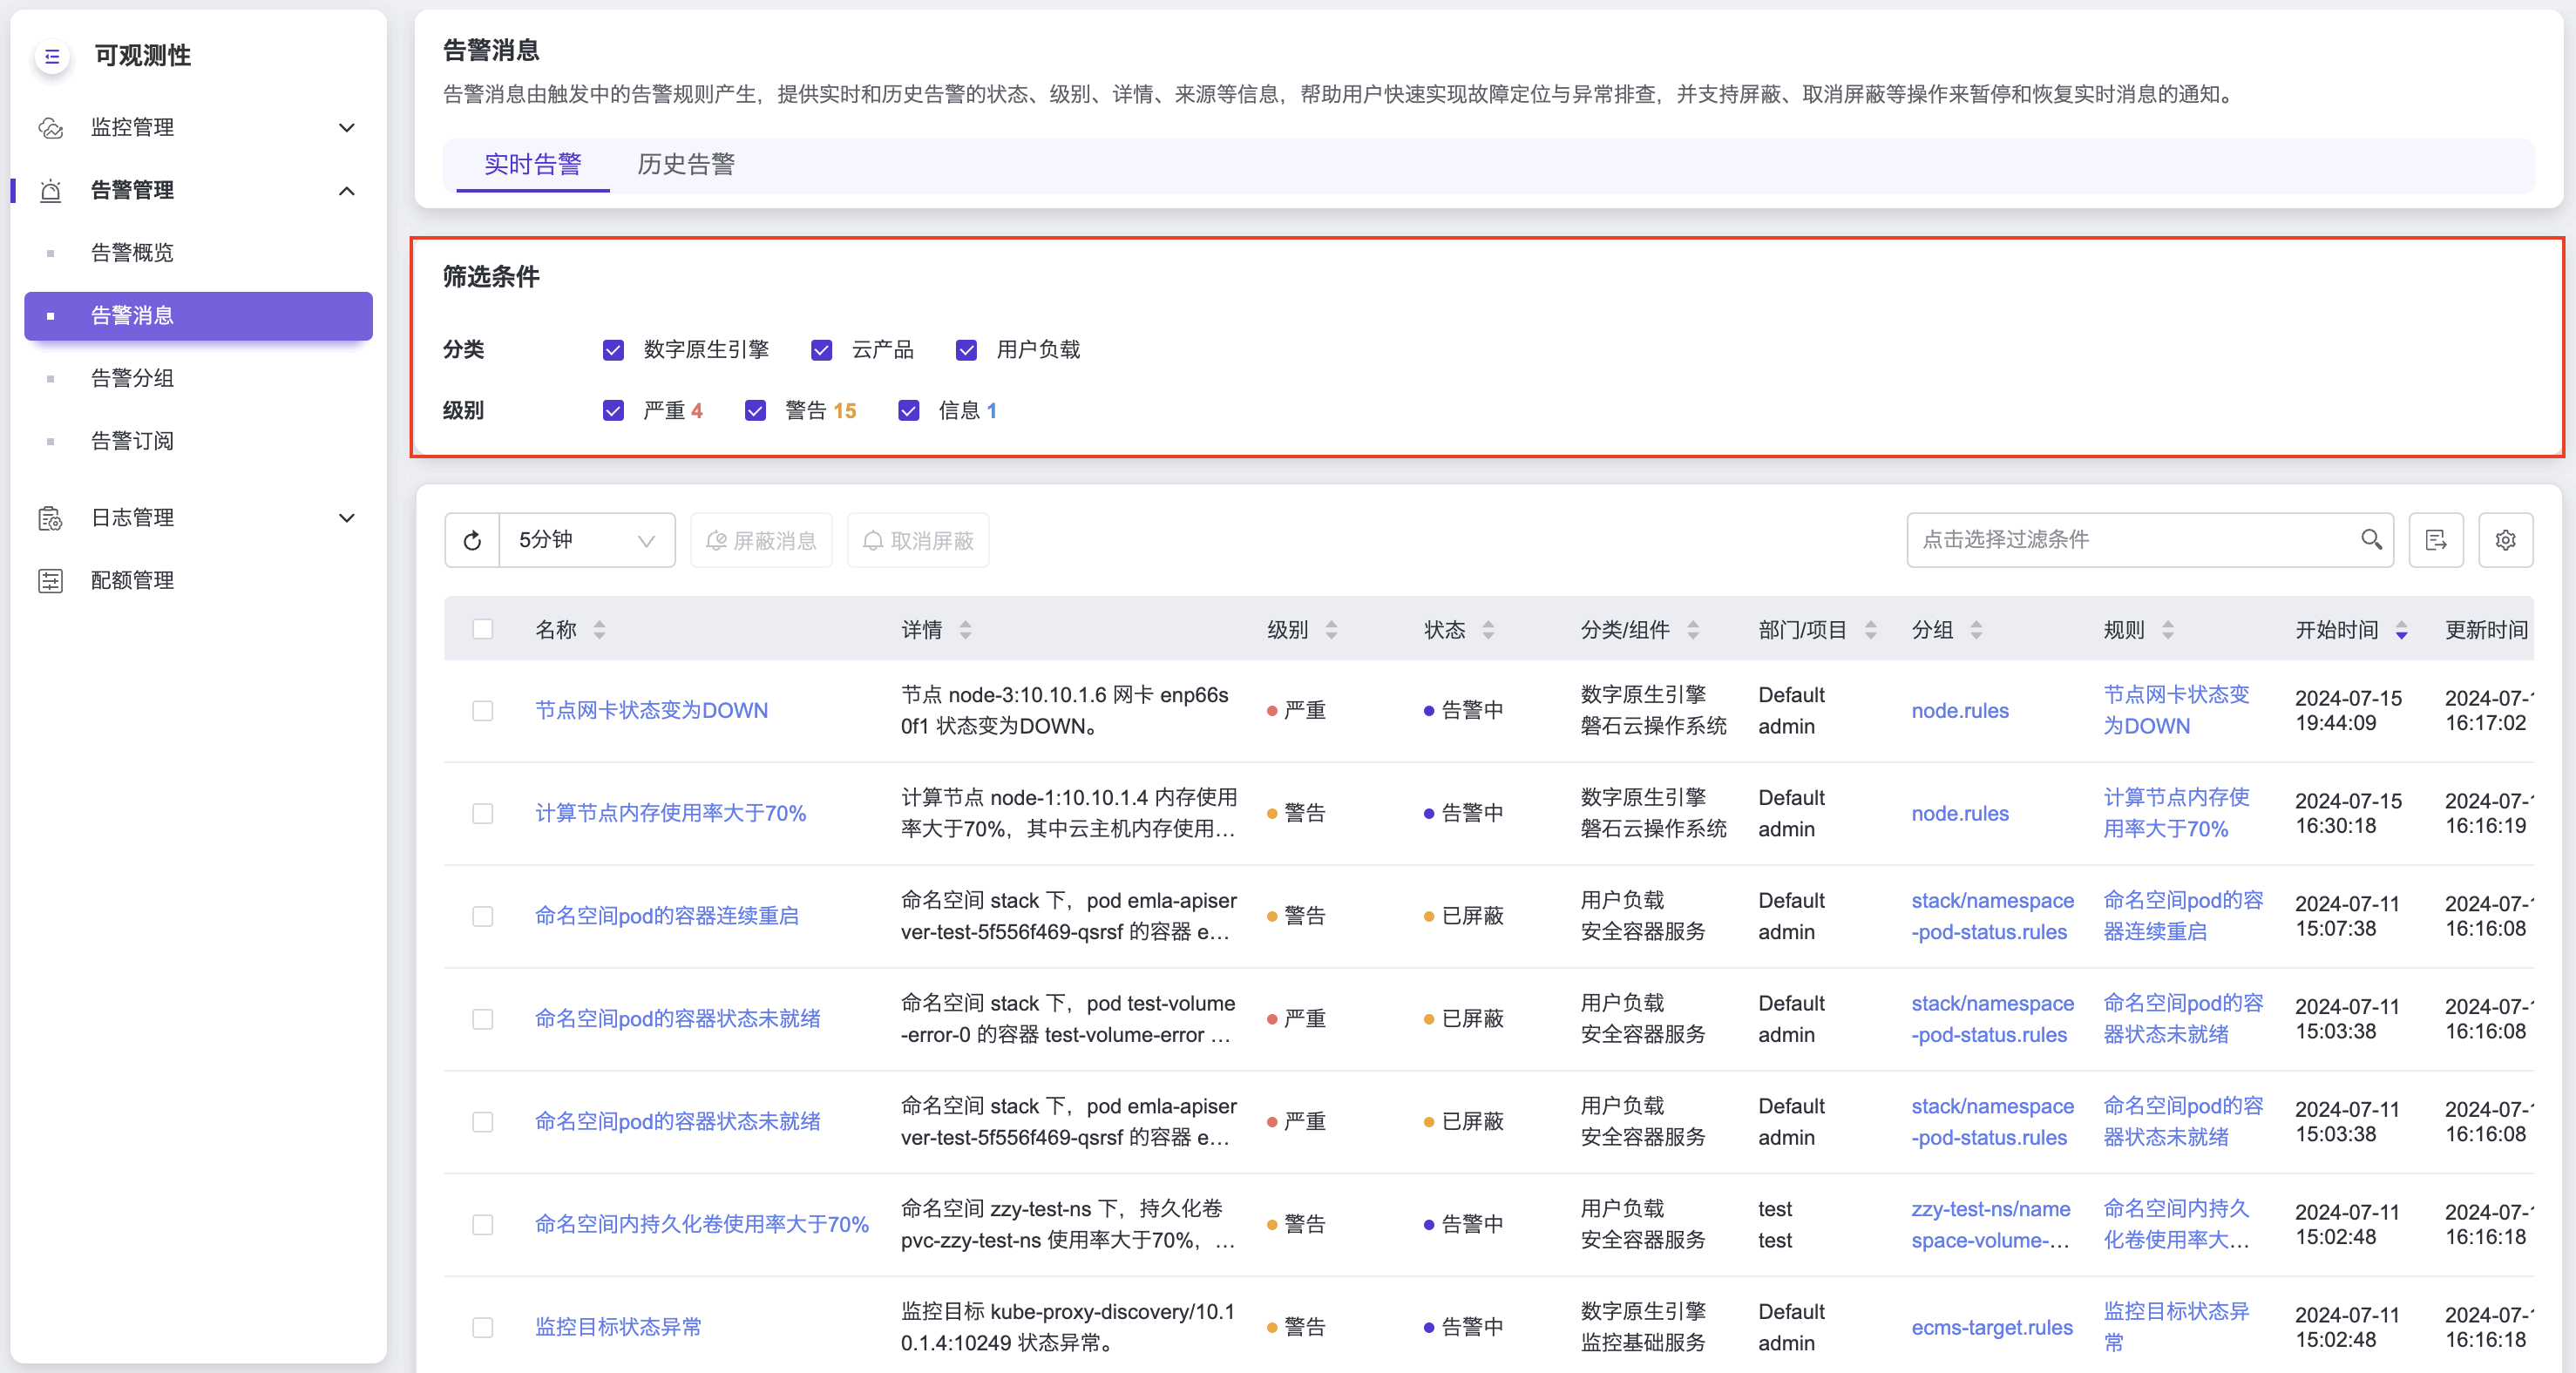The image size is (2576, 1373).
Task: Toggle the 严重 level checkbox
Action: click(613, 411)
